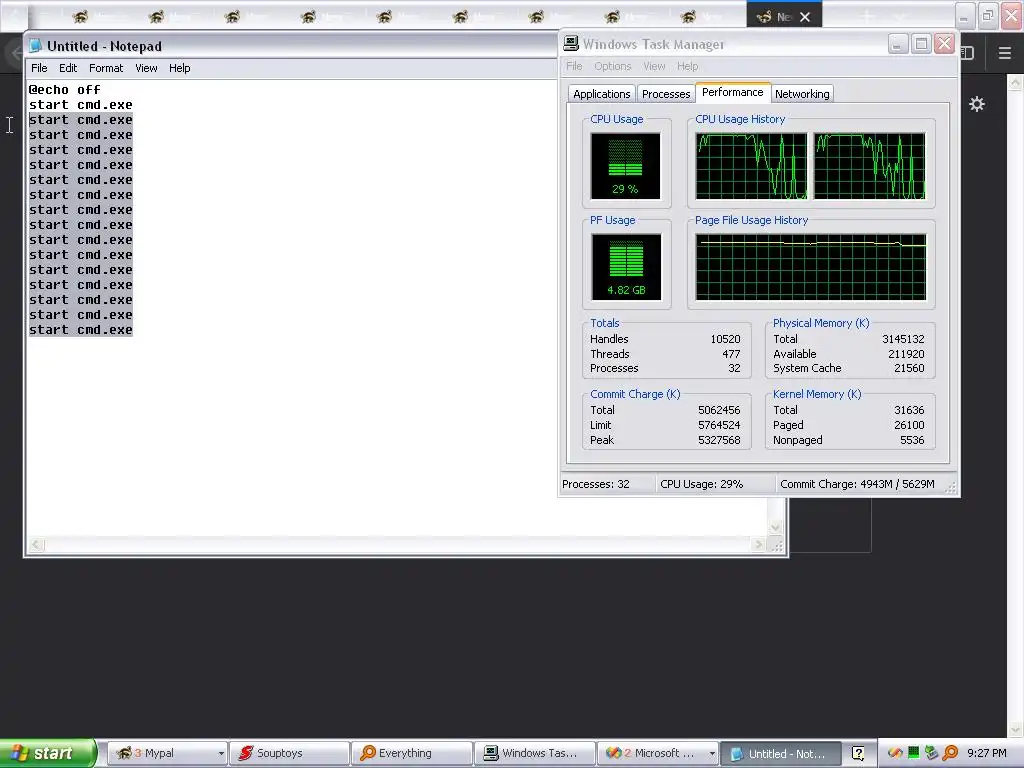Click the question mark taskbar icon
1024x768 pixels.
coord(858,753)
